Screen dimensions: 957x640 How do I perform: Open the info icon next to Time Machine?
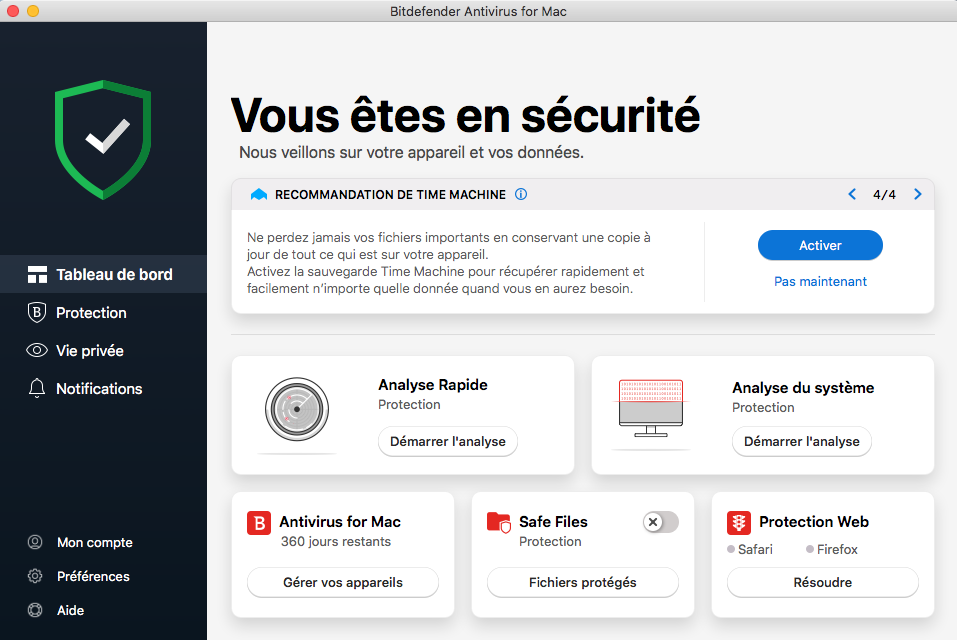[521, 194]
